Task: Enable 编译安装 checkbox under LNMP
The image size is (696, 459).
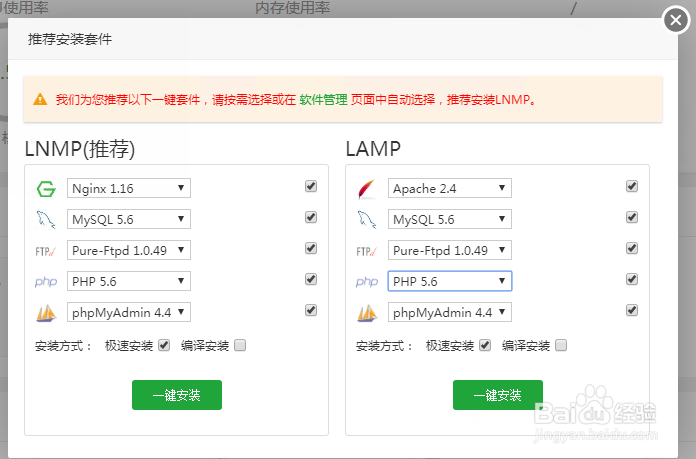Action: point(240,345)
